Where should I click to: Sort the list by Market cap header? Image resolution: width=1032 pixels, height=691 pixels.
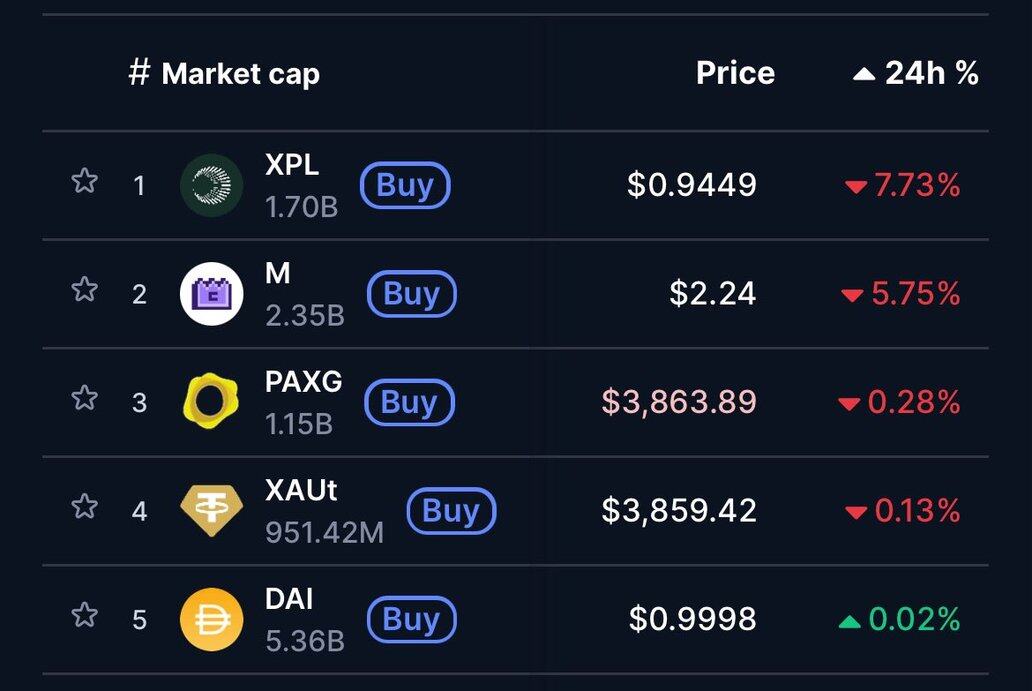coord(240,74)
